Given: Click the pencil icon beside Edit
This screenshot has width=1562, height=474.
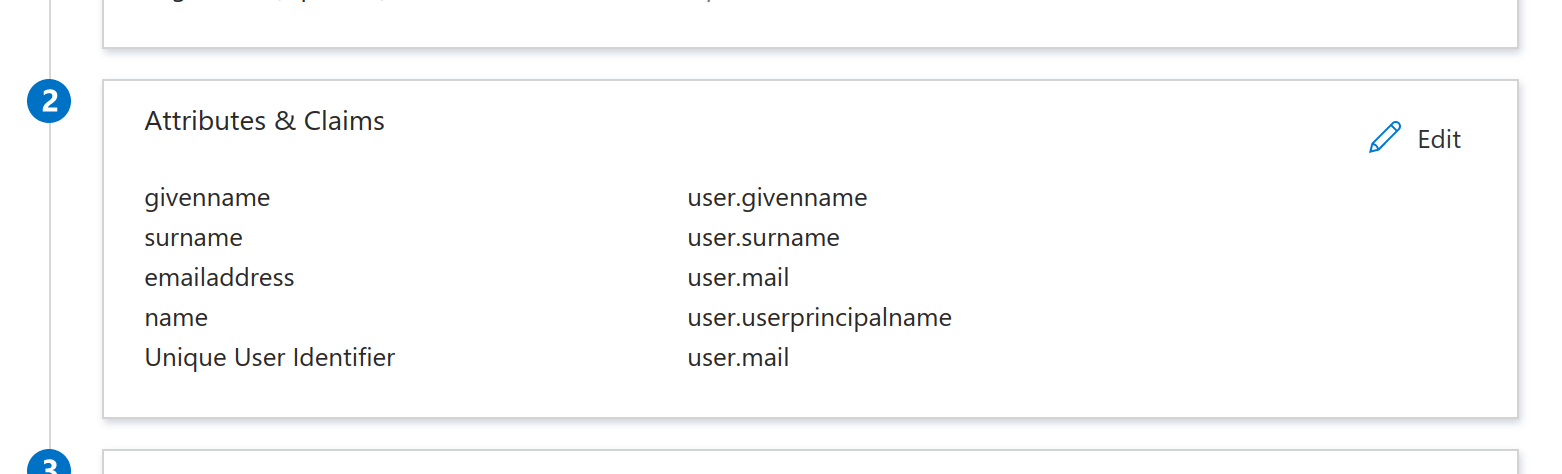Looking at the screenshot, I should click(1385, 138).
